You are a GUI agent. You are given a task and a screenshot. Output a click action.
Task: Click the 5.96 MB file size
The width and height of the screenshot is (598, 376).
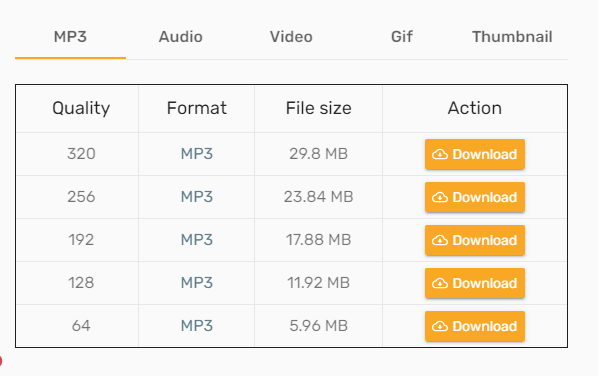point(318,326)
